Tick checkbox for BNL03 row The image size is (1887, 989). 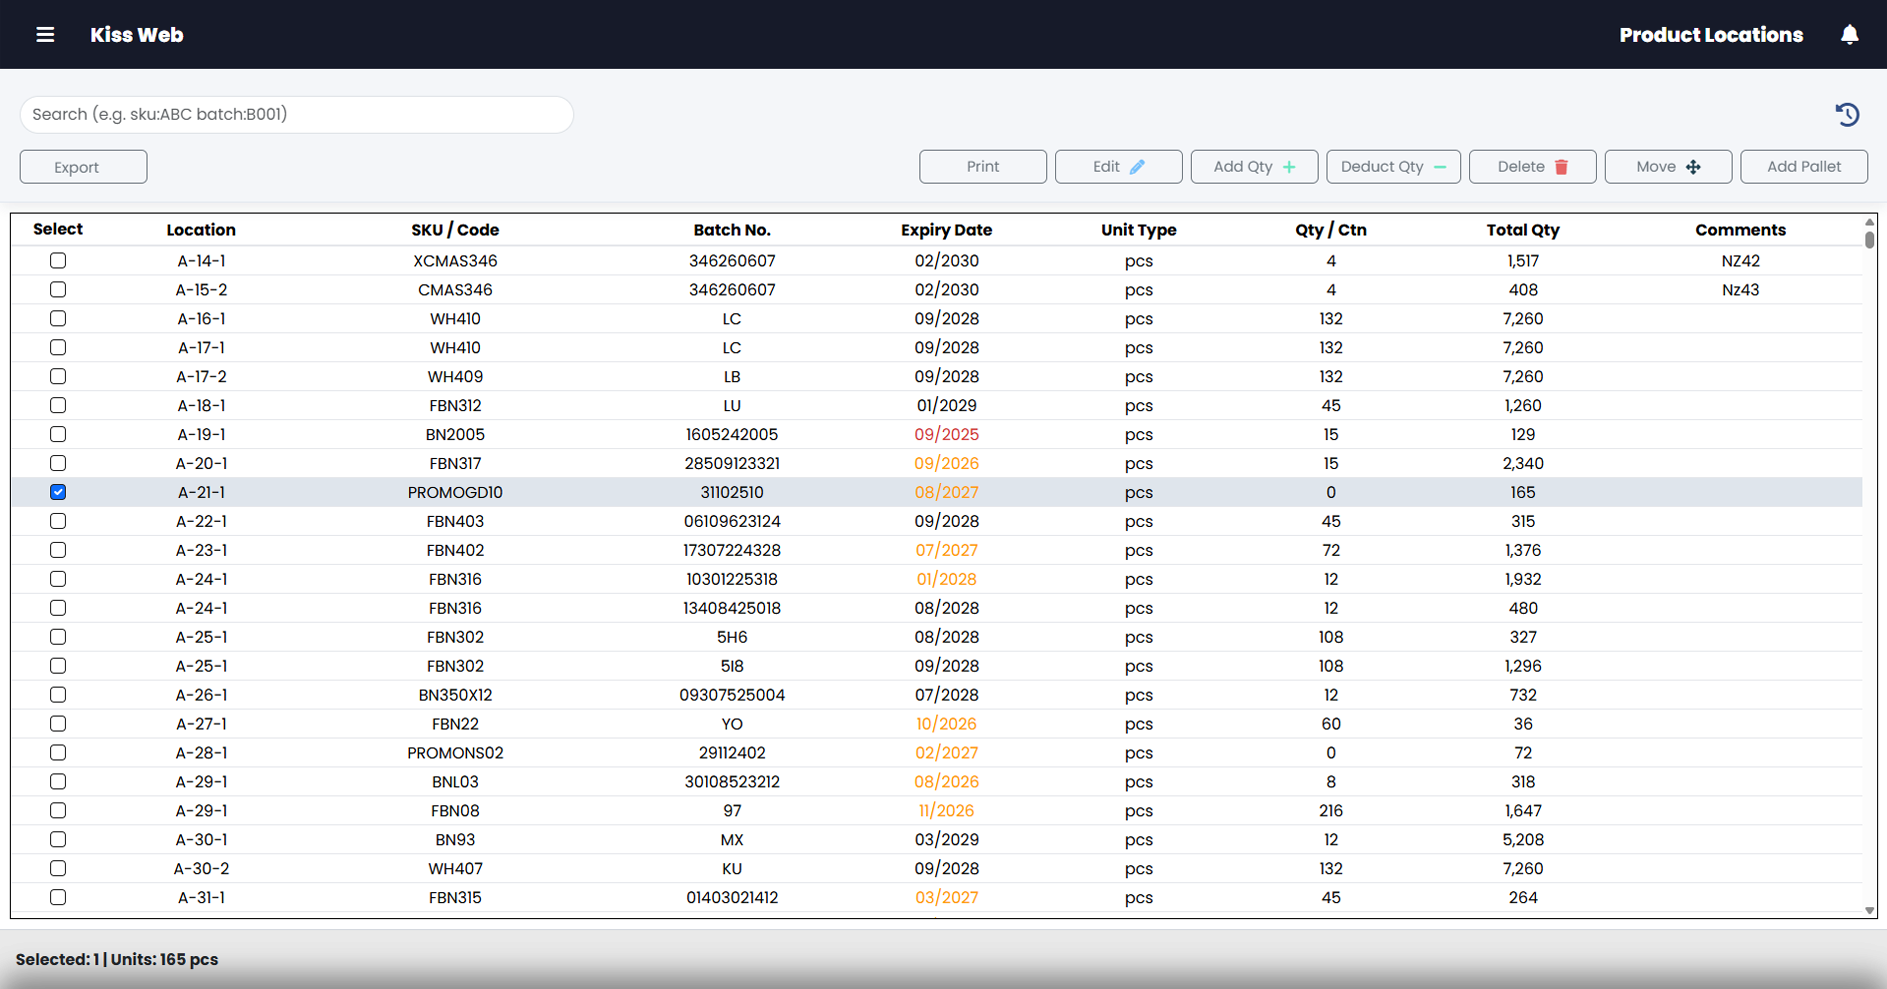(58, 782)
